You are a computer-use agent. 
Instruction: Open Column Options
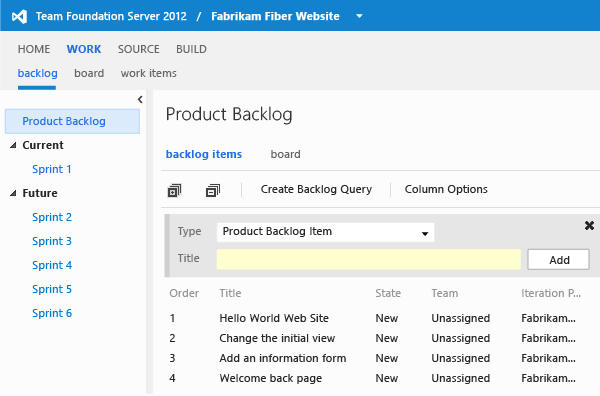(446, 189)
